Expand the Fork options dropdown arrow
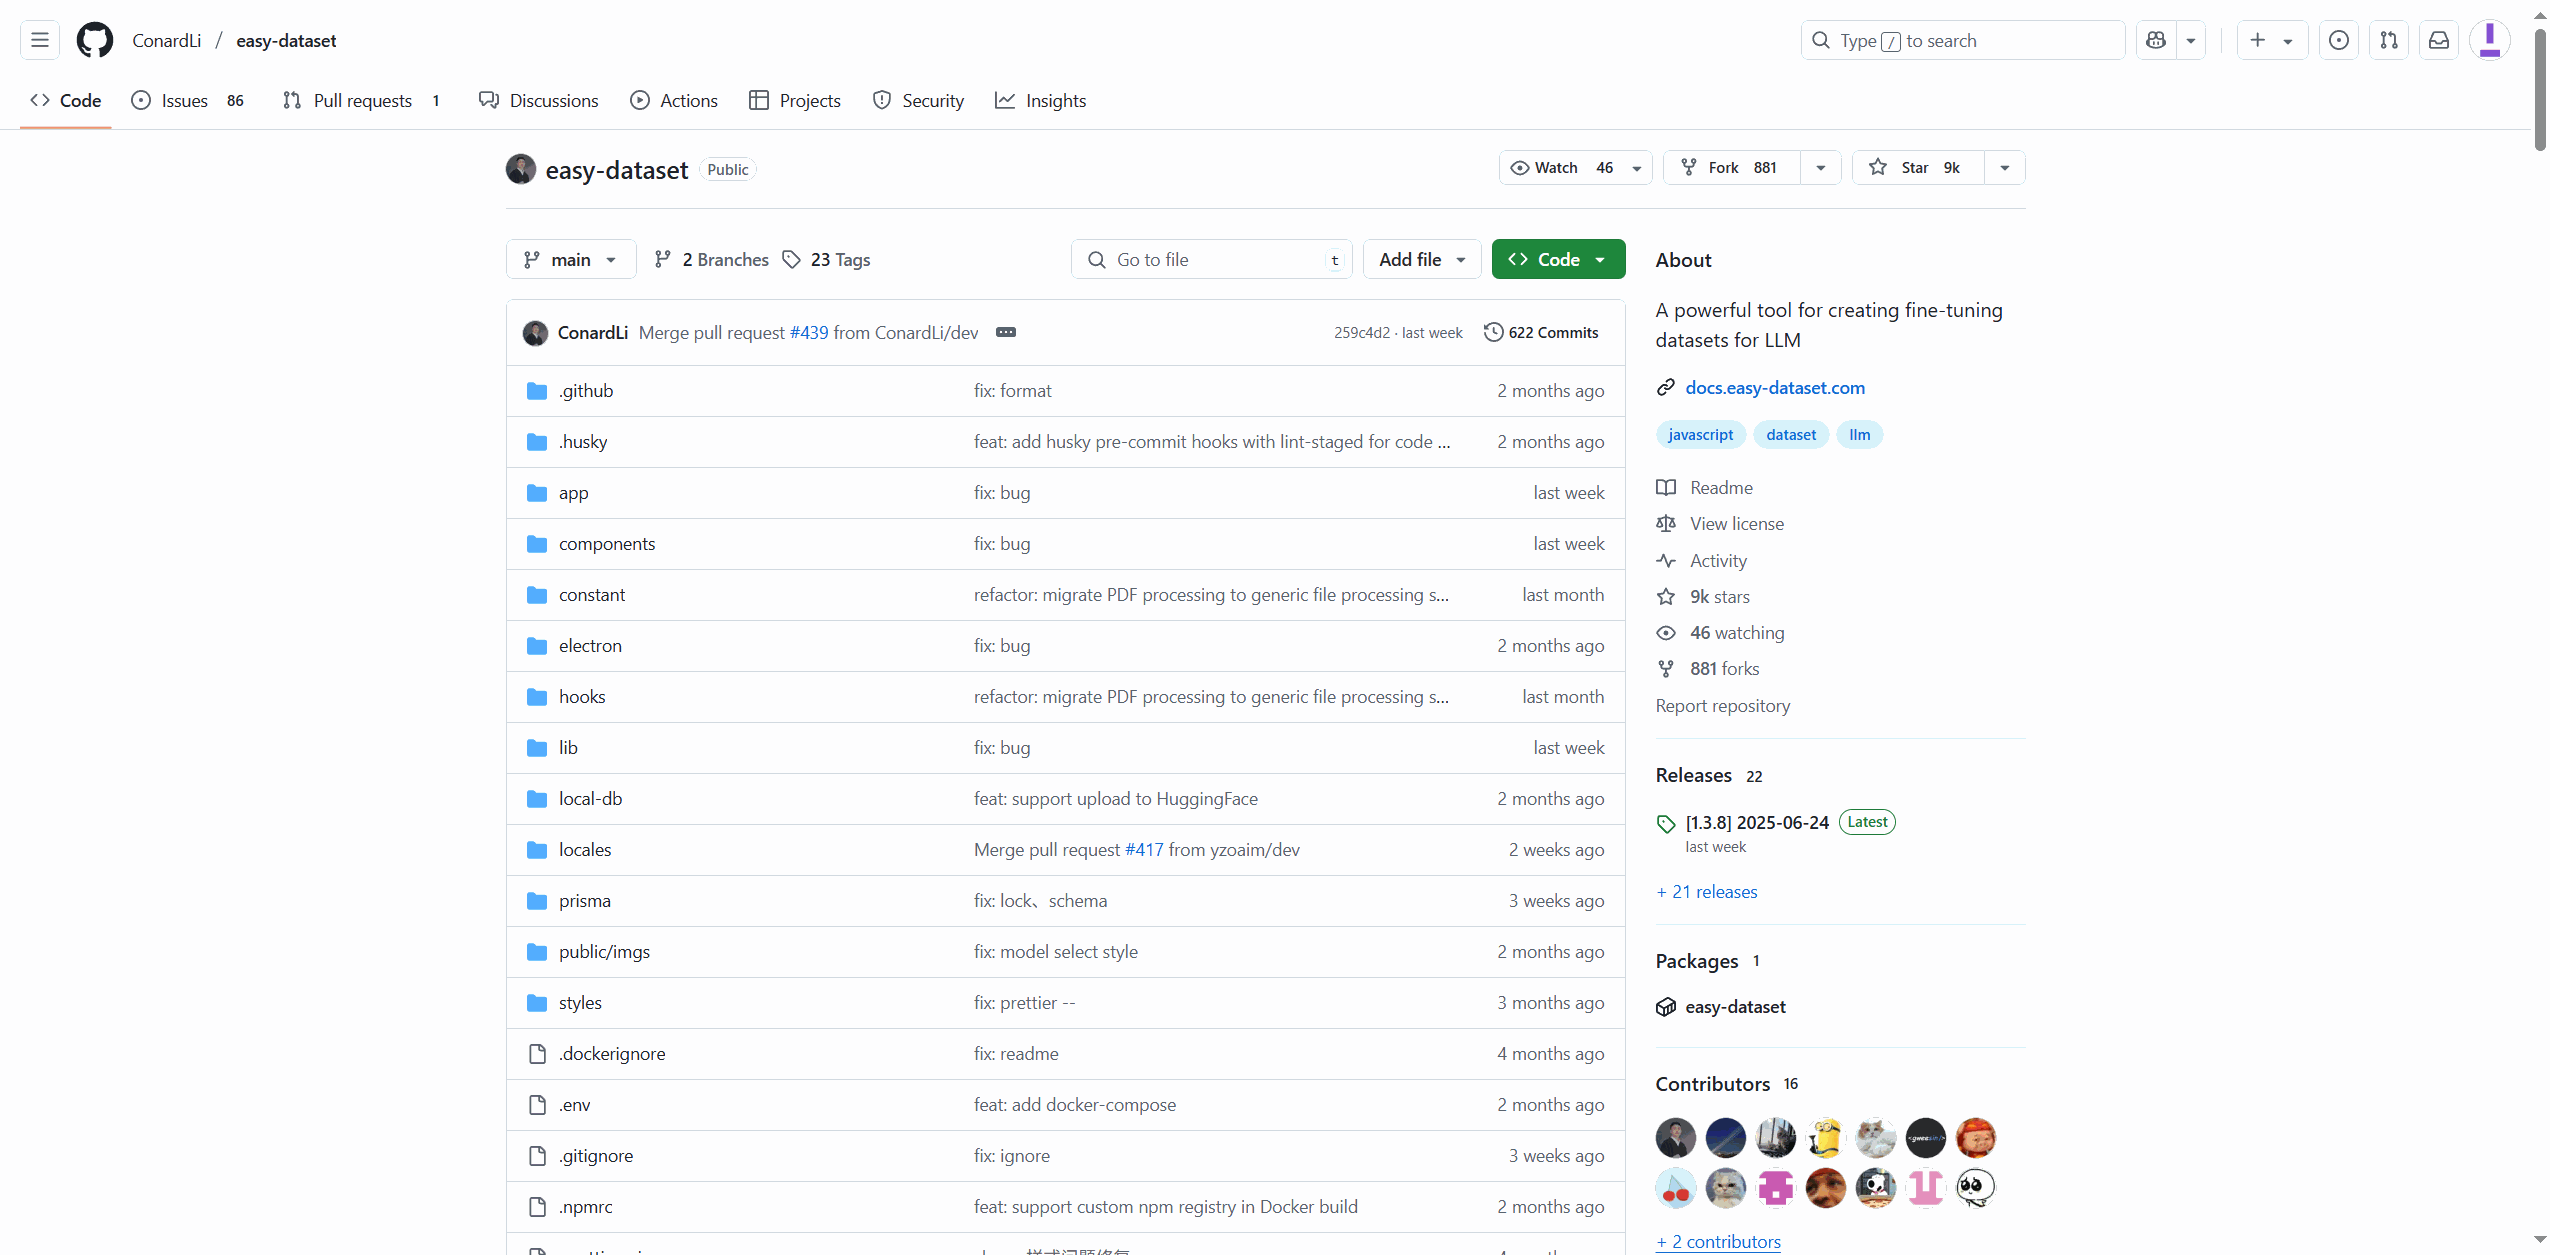The width and height of the screenshot is (2550, 1255). [x=1821, y=168]
